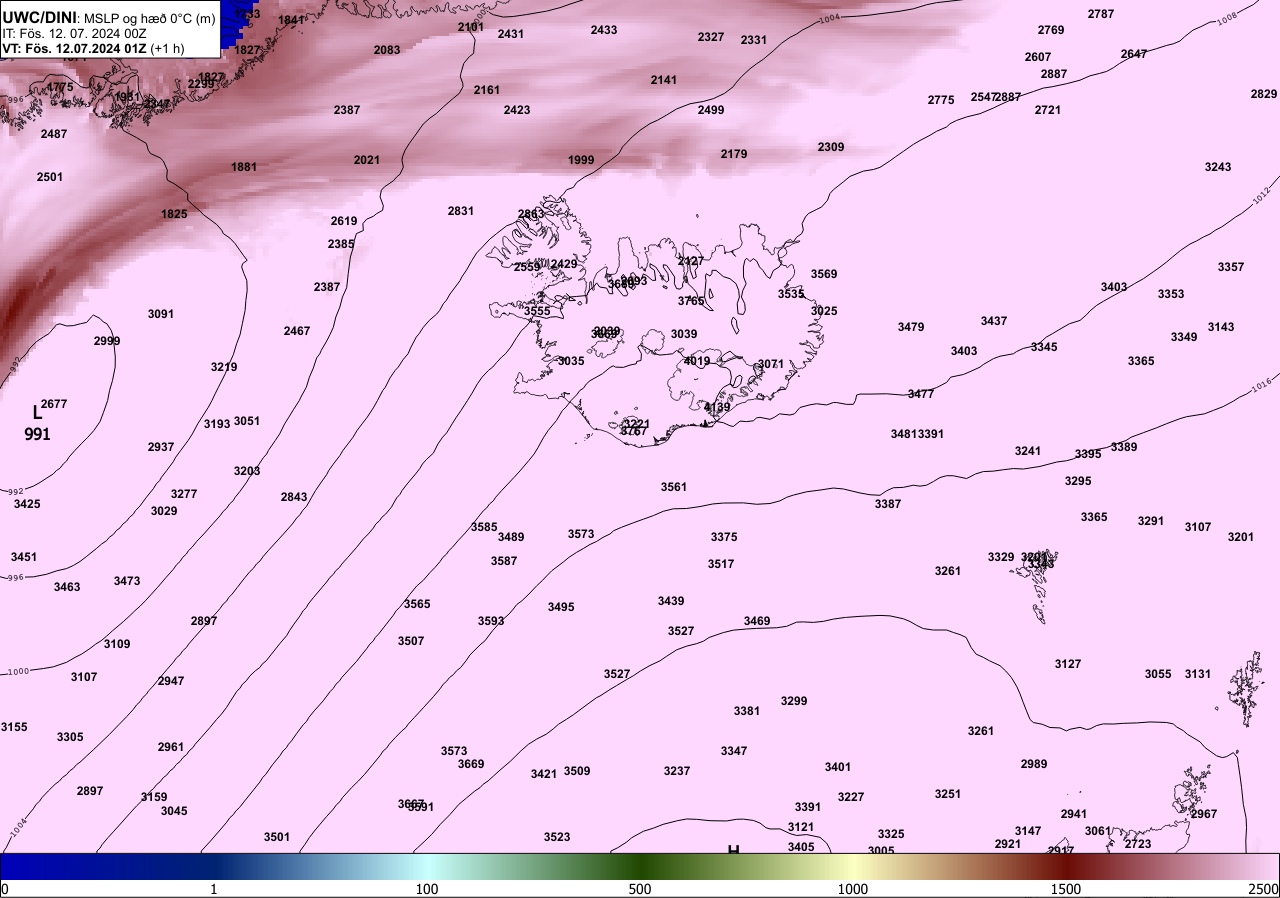Click the 991 pressure value below L
The image size is (1280, 898).
tap(38, 434)
